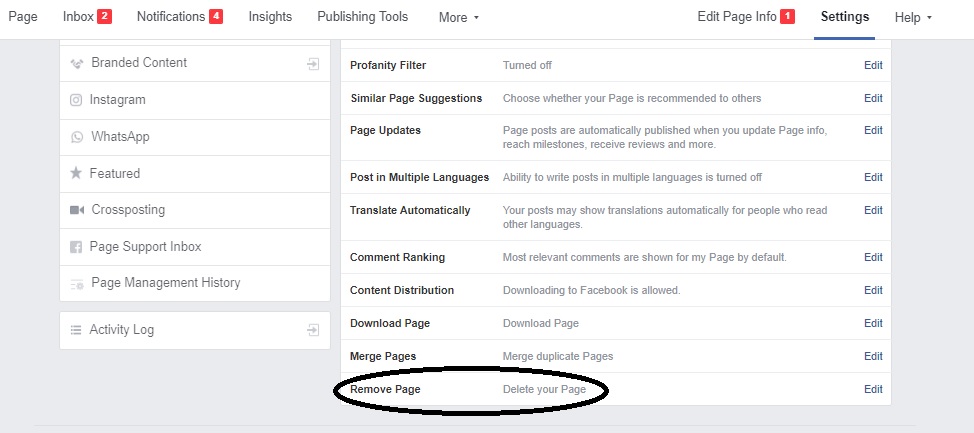Click the exit arrow icon beside Branded Content
This screenshot has width=974, height=433.
point(314,63)
